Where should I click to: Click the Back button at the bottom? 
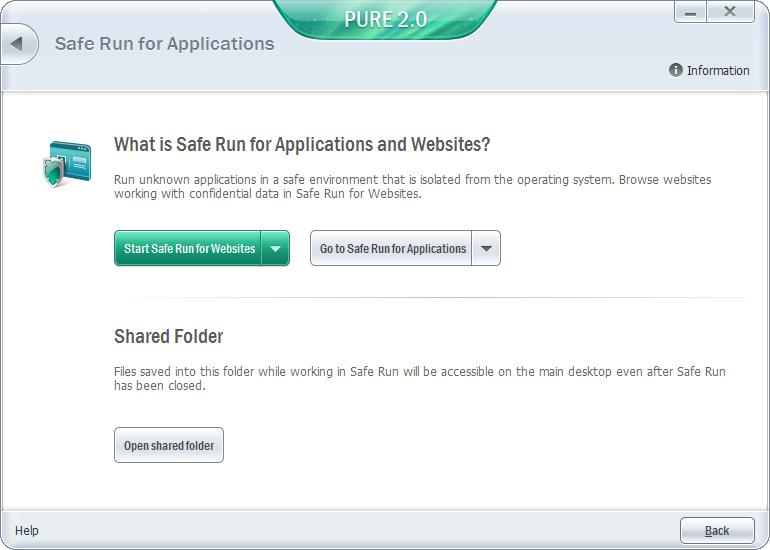[717, 530]
